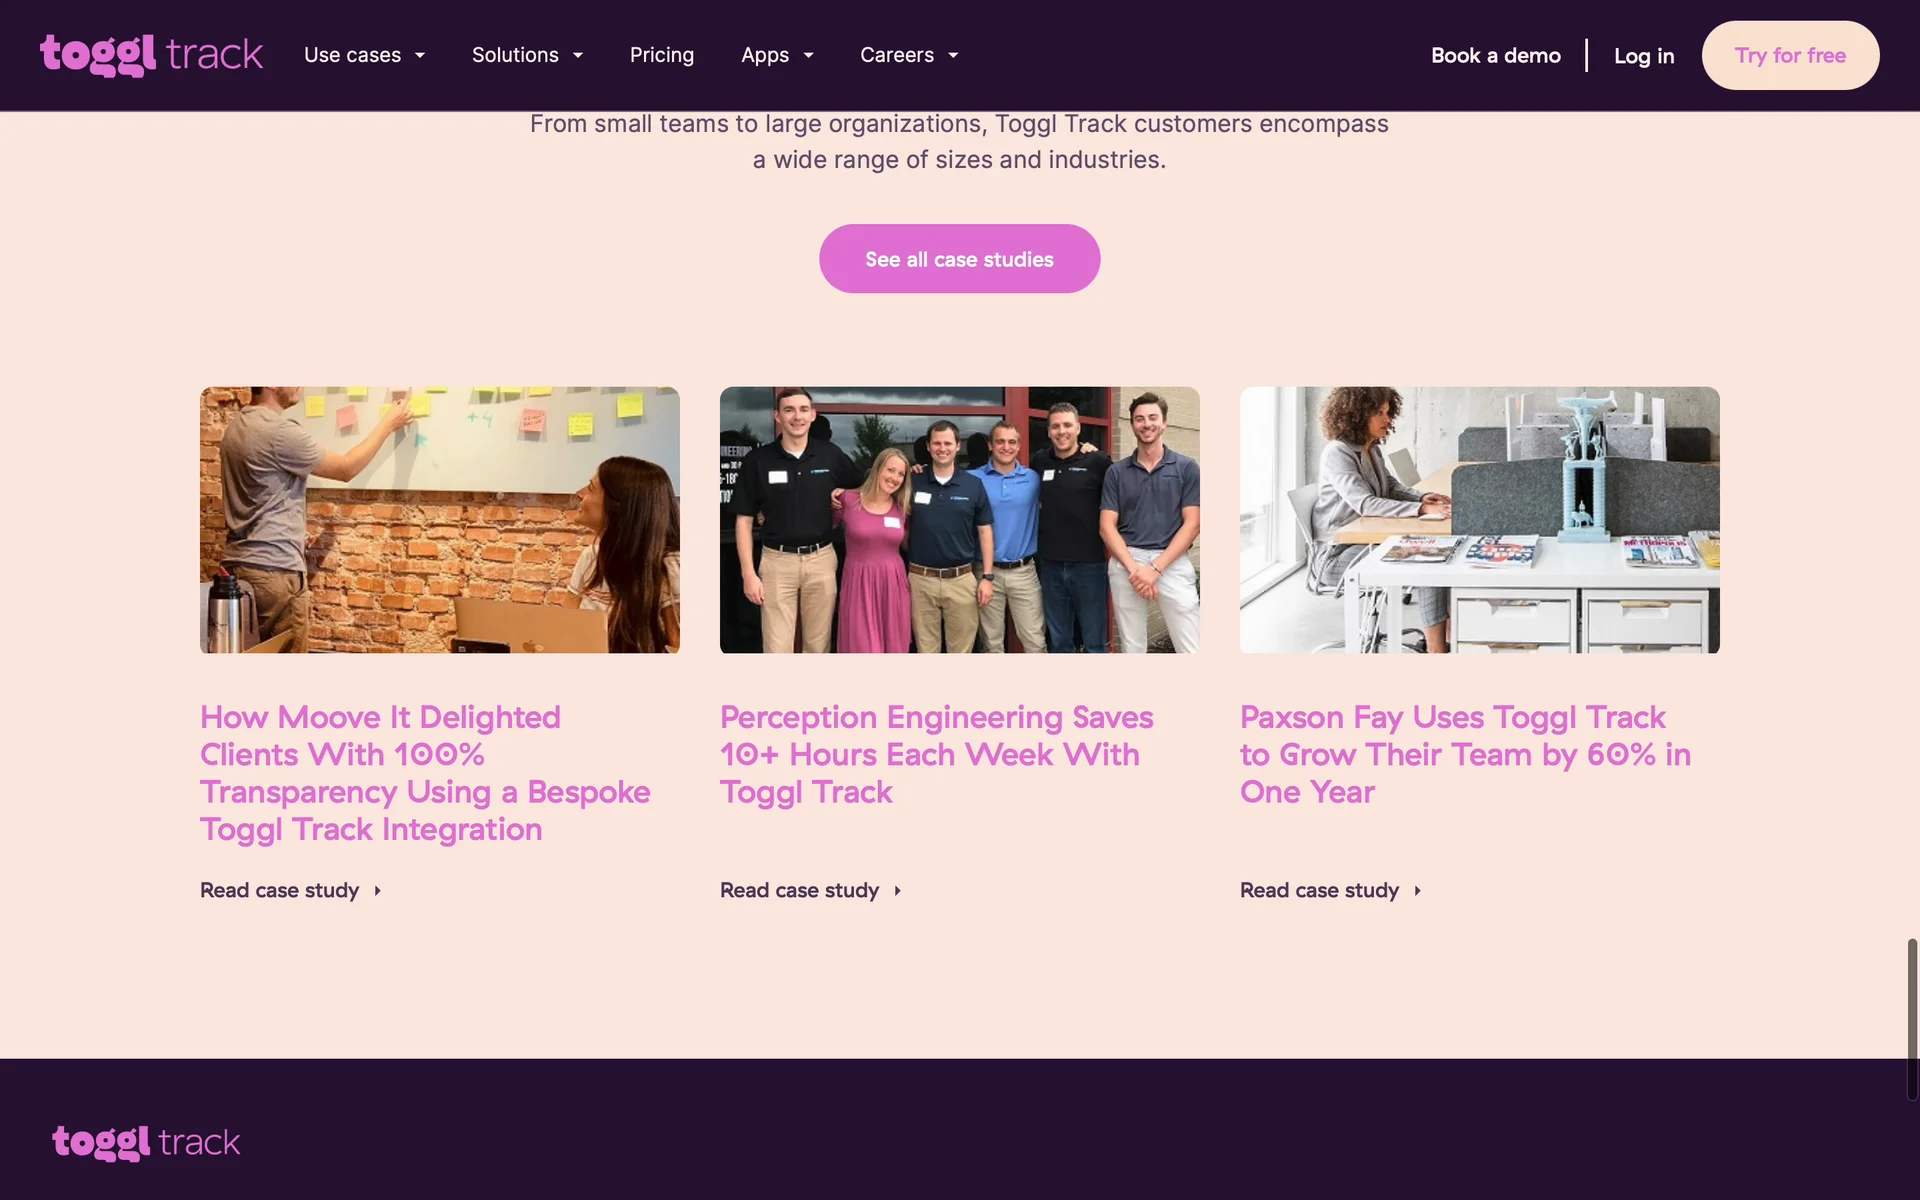Image resolution: width=1920 pixels, height=1200 pixels.
Task: Click the Toggl Track logo in header
Action: 151,55
